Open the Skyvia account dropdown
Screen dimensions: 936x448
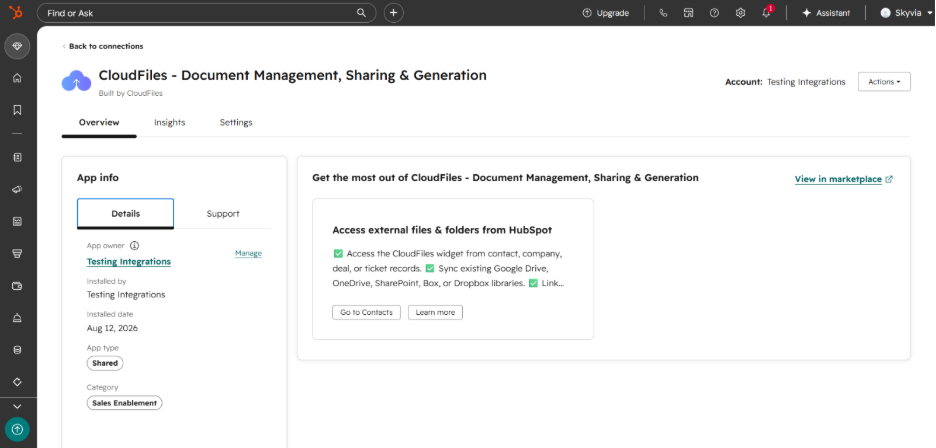point(906,13)
